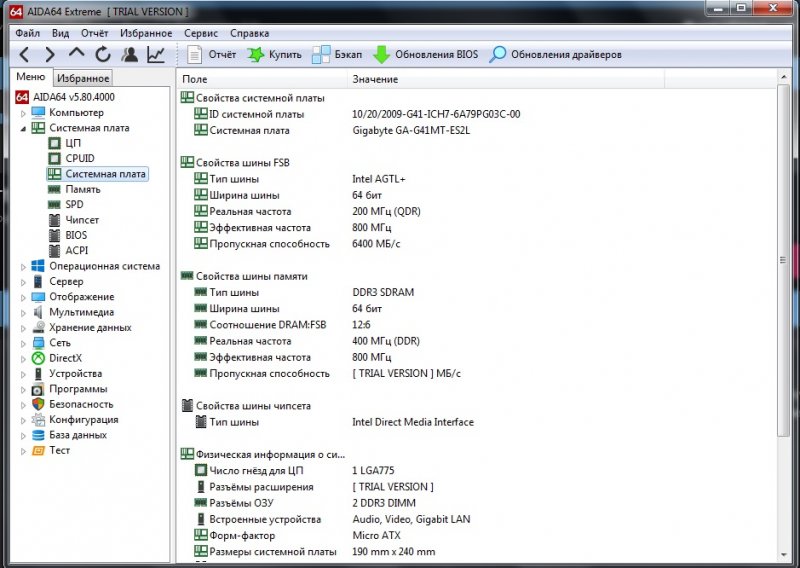Collapse the Системная плата tree node
The image size is (800, 568).
[23, 128]
